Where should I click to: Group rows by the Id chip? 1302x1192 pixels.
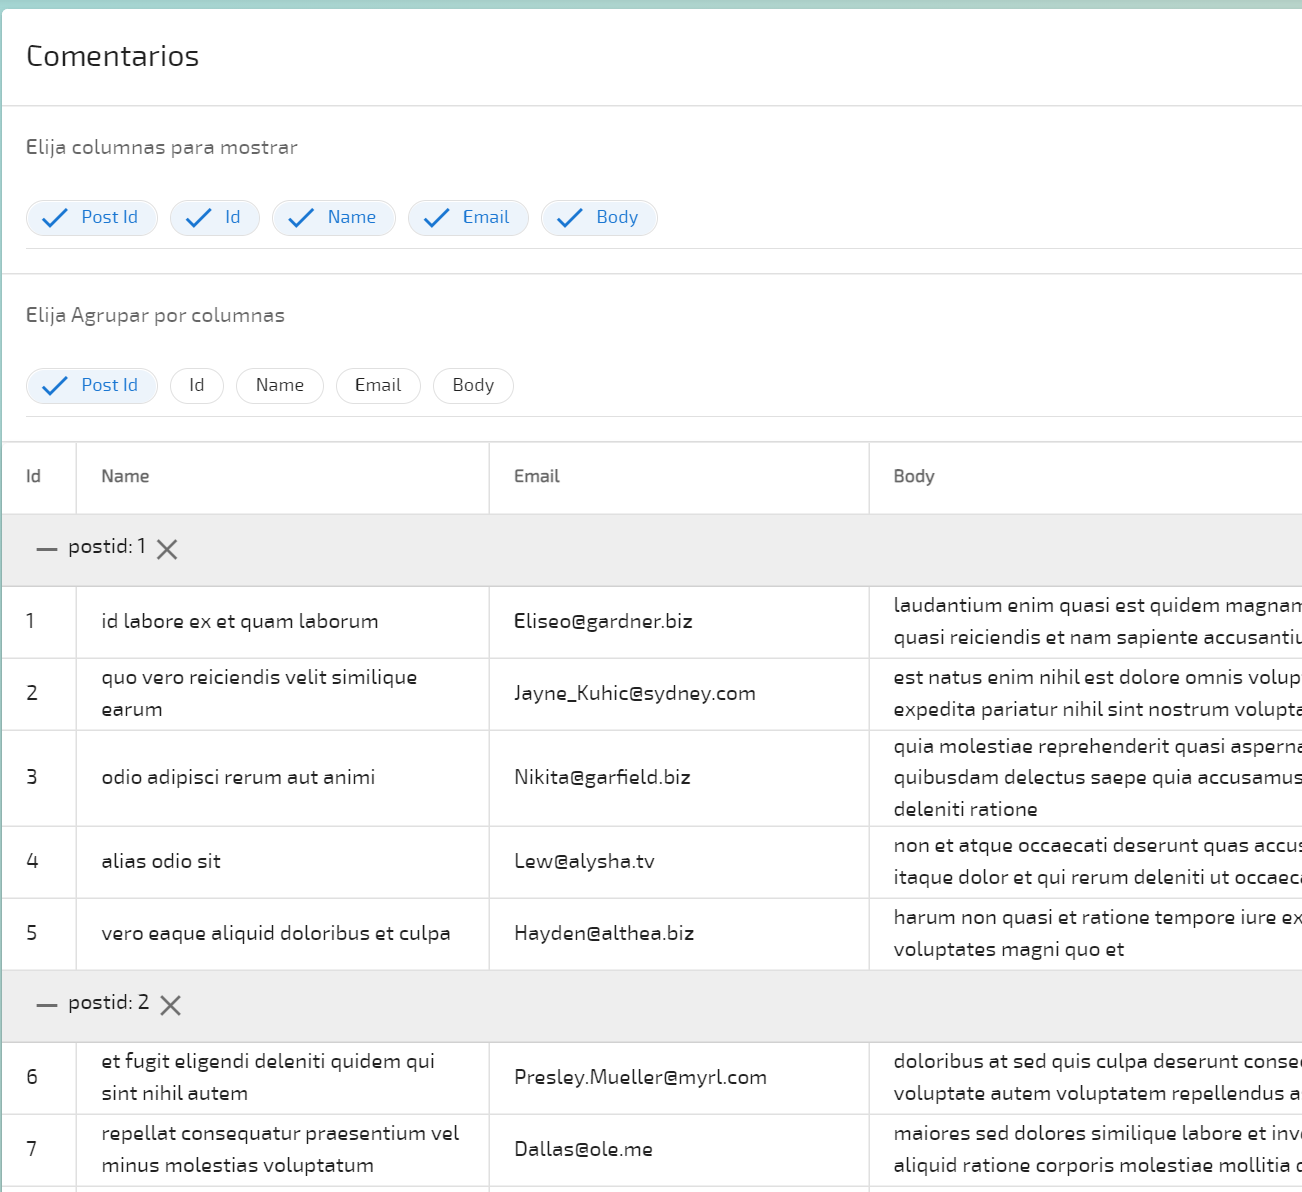(197, 386)
